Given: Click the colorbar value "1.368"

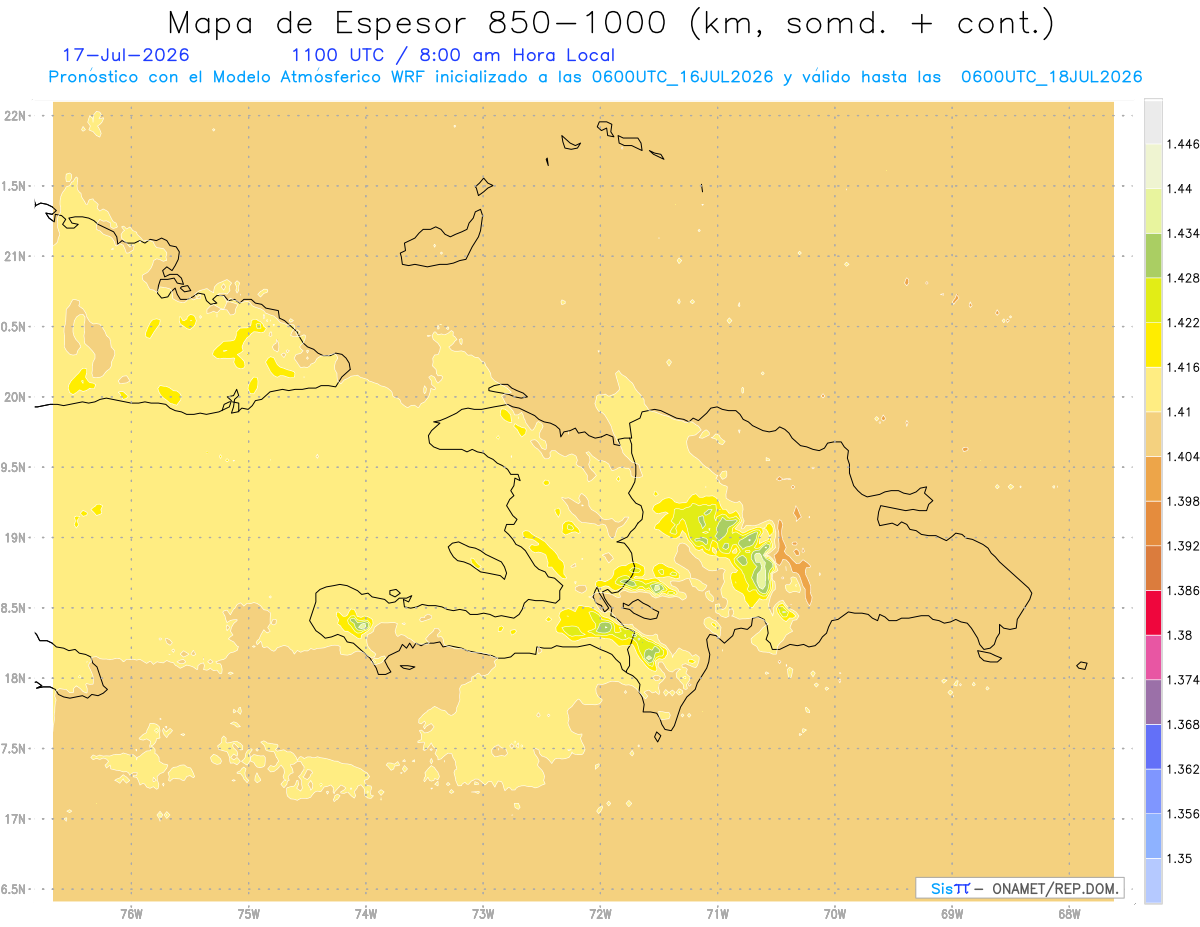Looking at the screenshot, I should 1183,725.
